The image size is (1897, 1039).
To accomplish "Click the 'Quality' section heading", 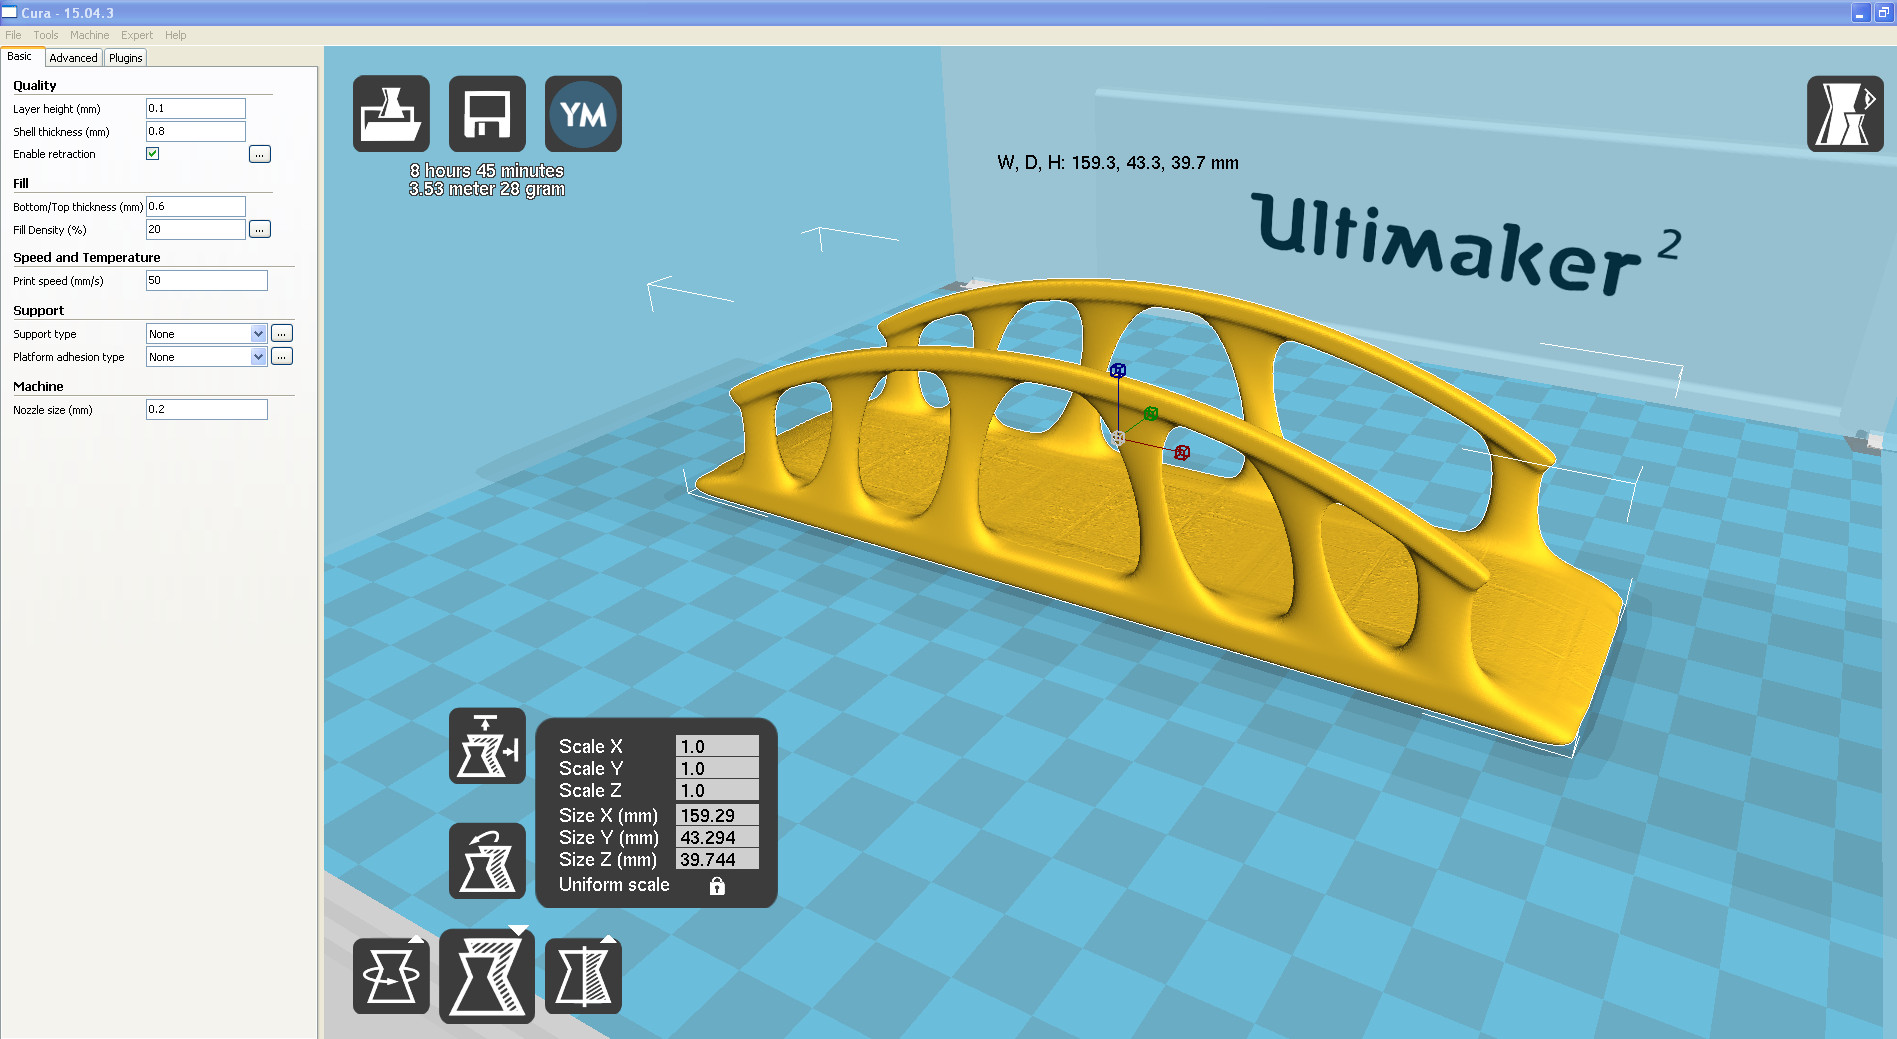I will [x=35, y=86].
